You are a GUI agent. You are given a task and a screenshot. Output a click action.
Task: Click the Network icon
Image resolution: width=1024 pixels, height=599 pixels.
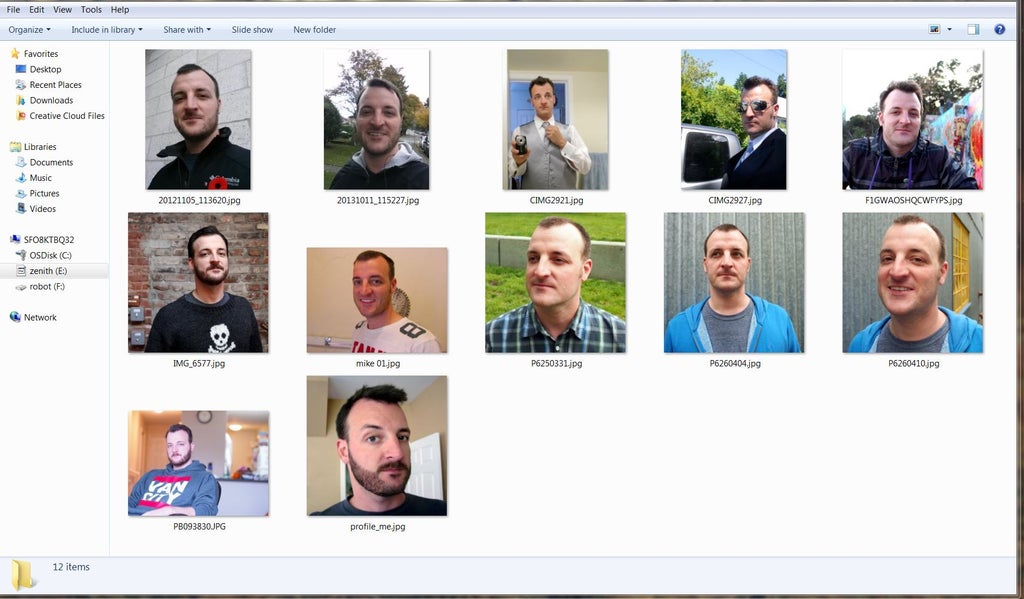[15, 317]
